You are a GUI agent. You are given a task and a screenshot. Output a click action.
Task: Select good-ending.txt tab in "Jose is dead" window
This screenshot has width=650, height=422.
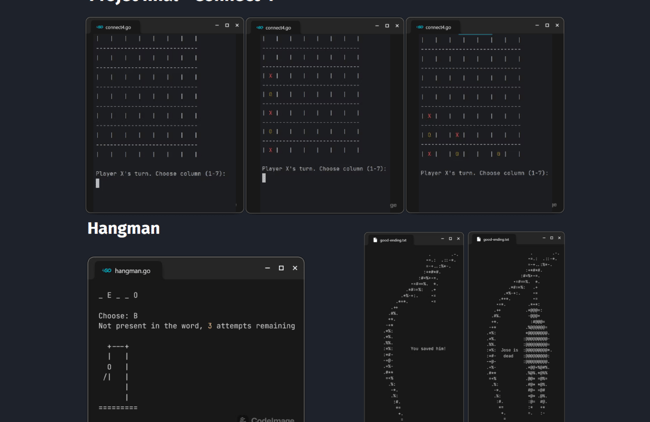tap(493, 239)
